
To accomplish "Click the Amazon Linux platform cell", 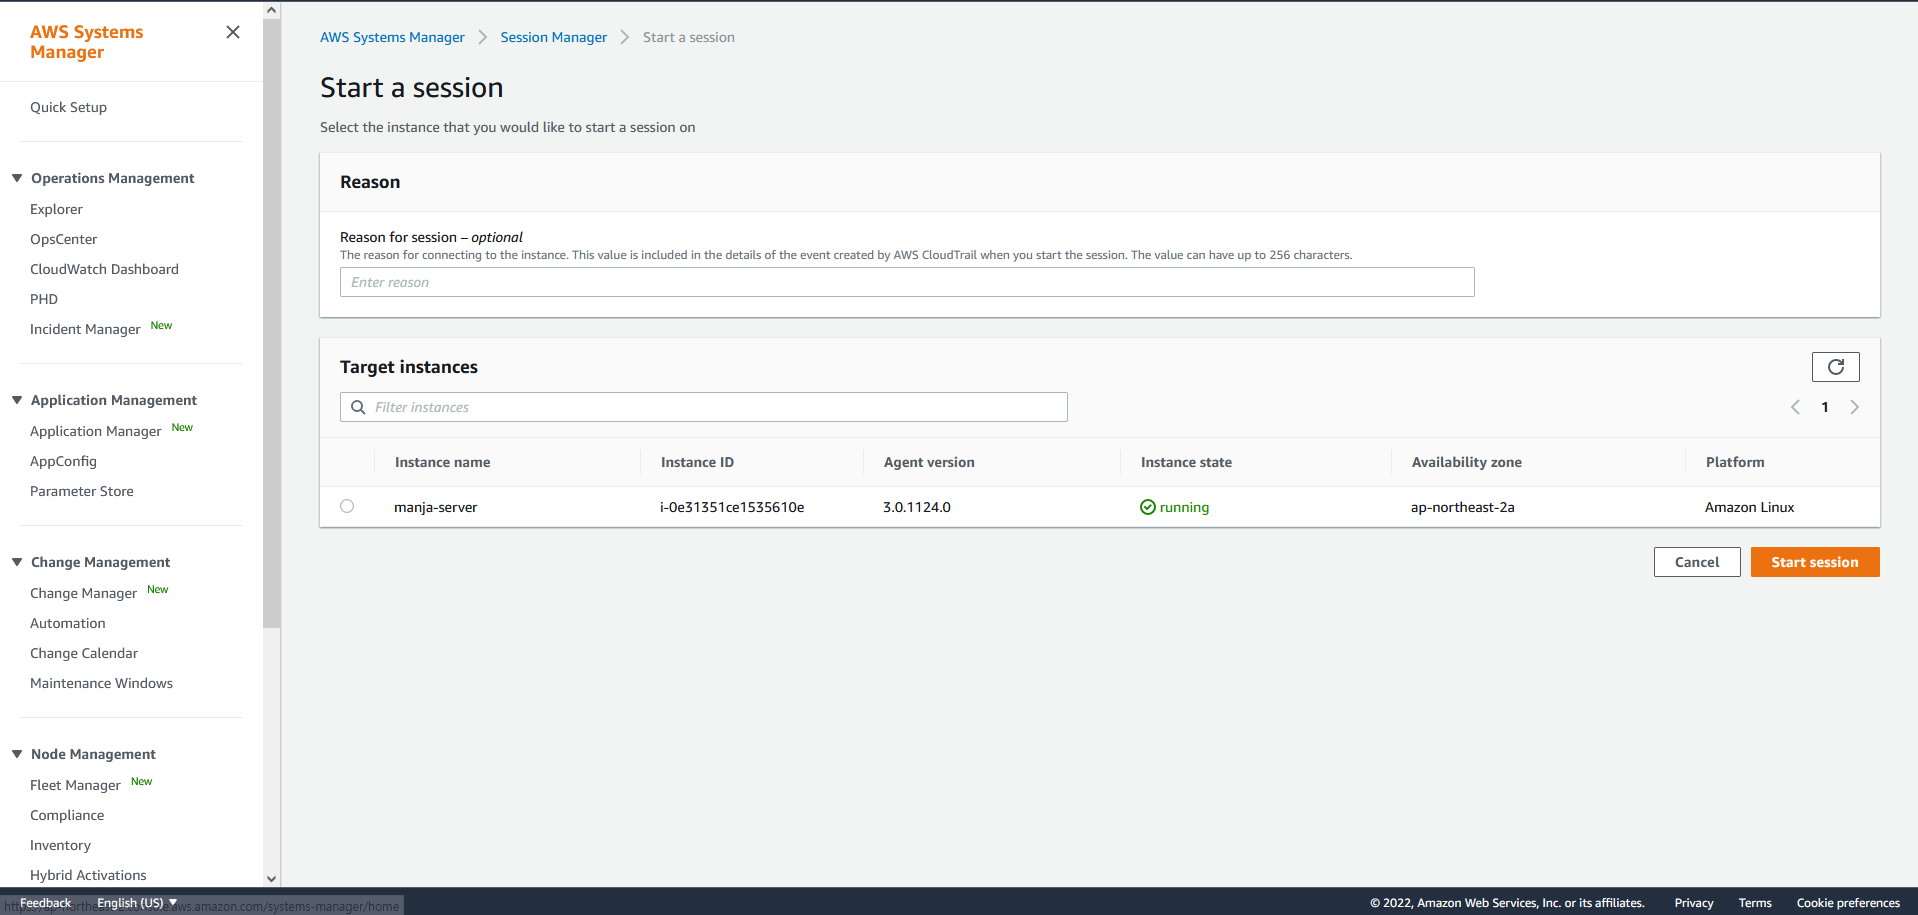I will tap(1749, 507).
